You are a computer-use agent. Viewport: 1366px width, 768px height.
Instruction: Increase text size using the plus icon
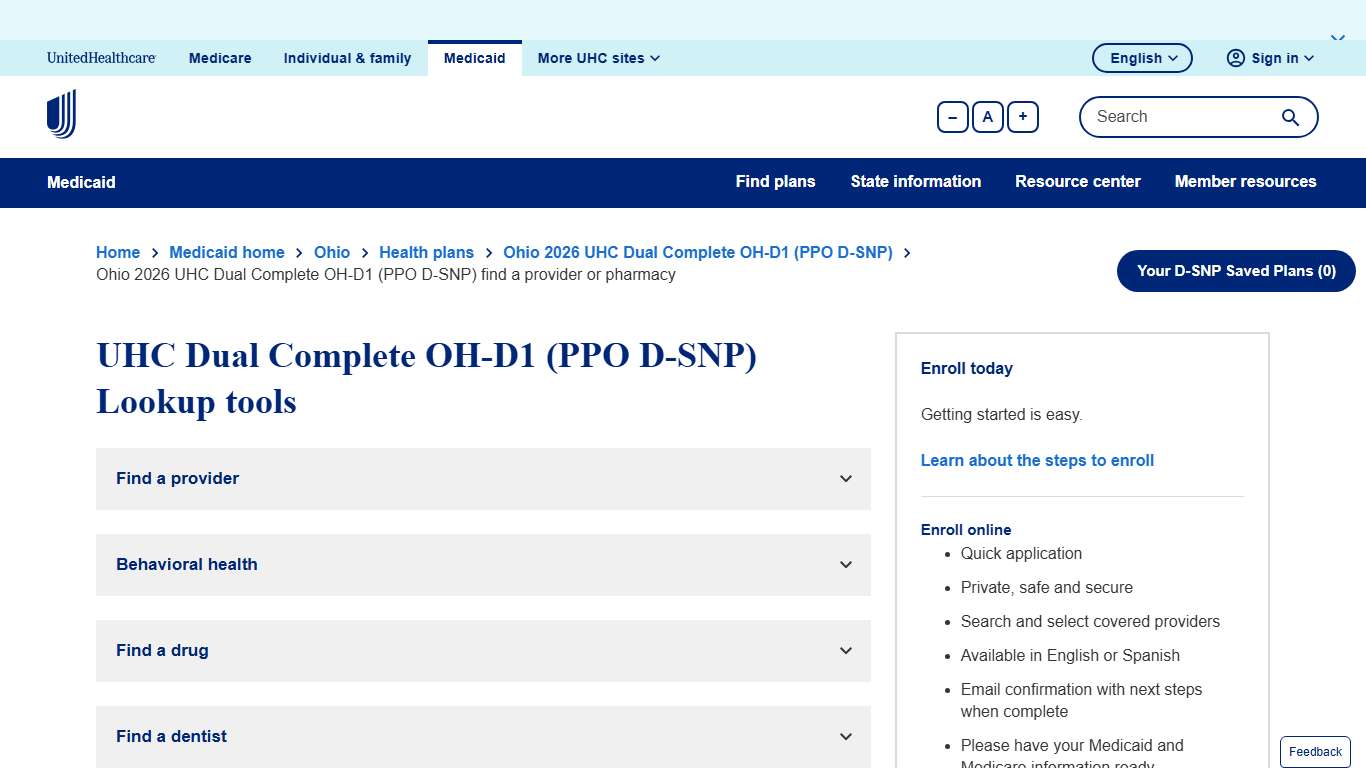(x=1022, y=117)
